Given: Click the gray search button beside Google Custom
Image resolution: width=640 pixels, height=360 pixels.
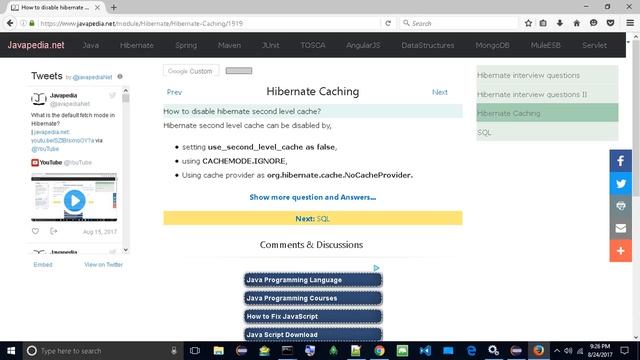Looking at the screenshot, I should [239, 71].
